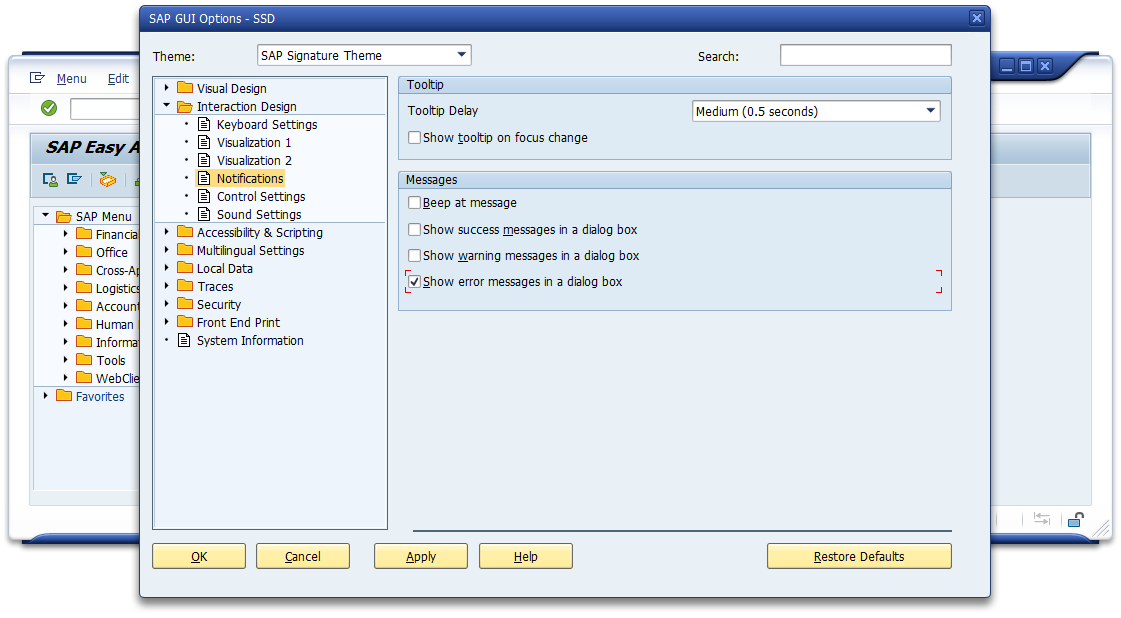Click the Visual Design folder icon

click(x=185, y=87)
